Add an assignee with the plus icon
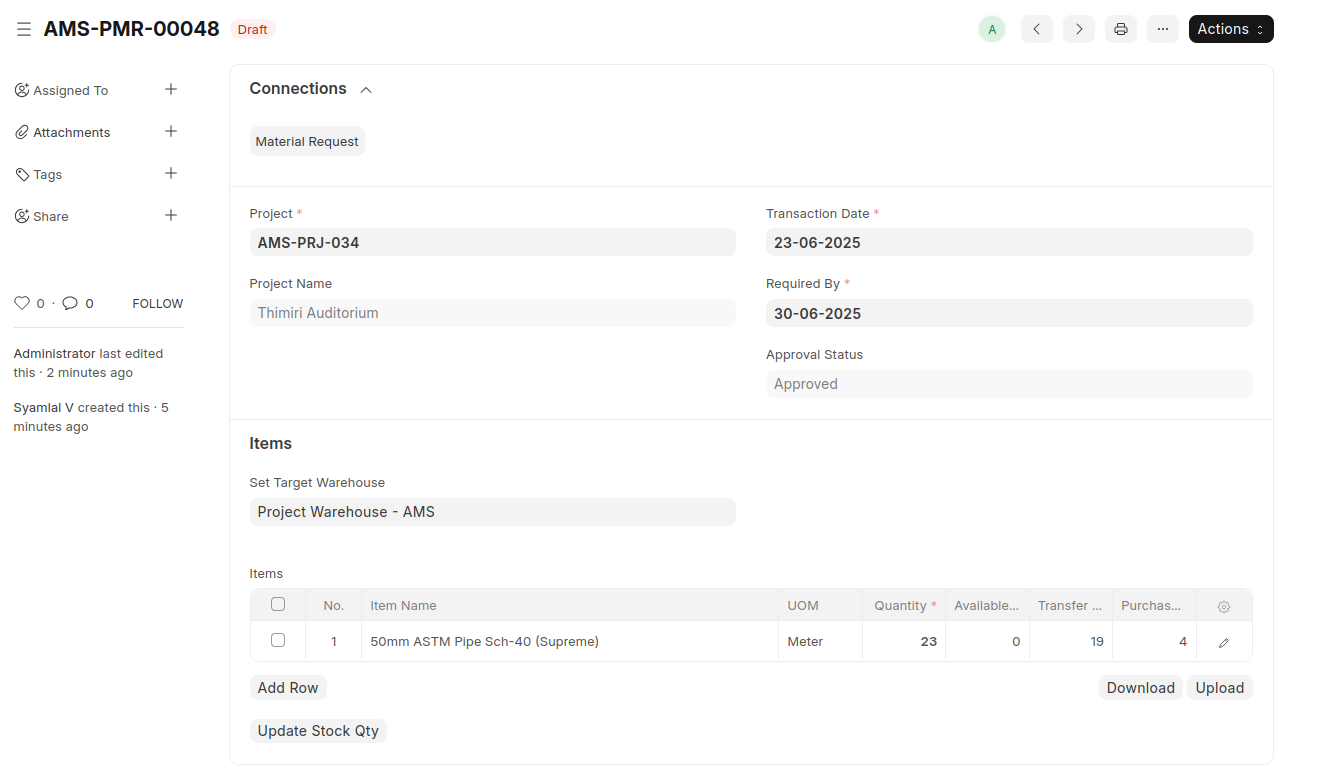The width and height of the screenshot is (1323, 781). point(171,90)
